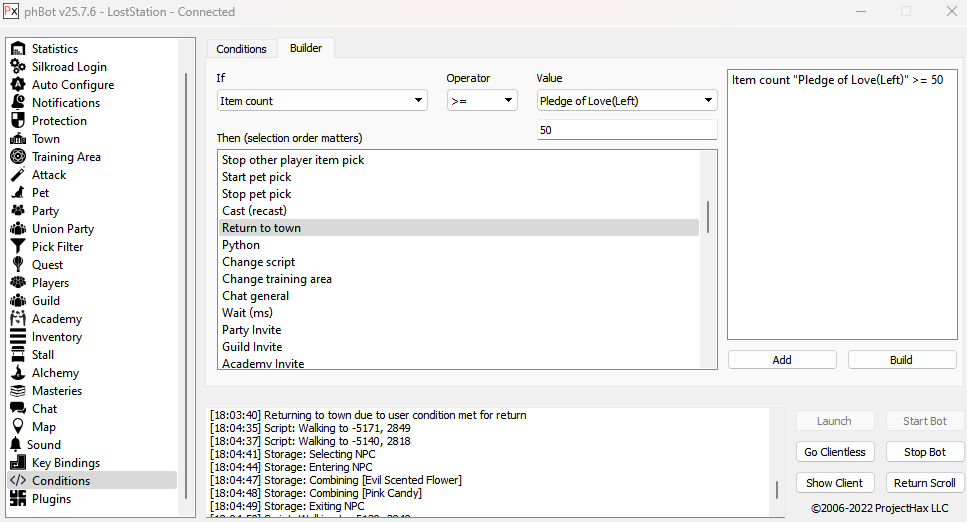Switch to the Conditions tab

click(x=241, y=48)
